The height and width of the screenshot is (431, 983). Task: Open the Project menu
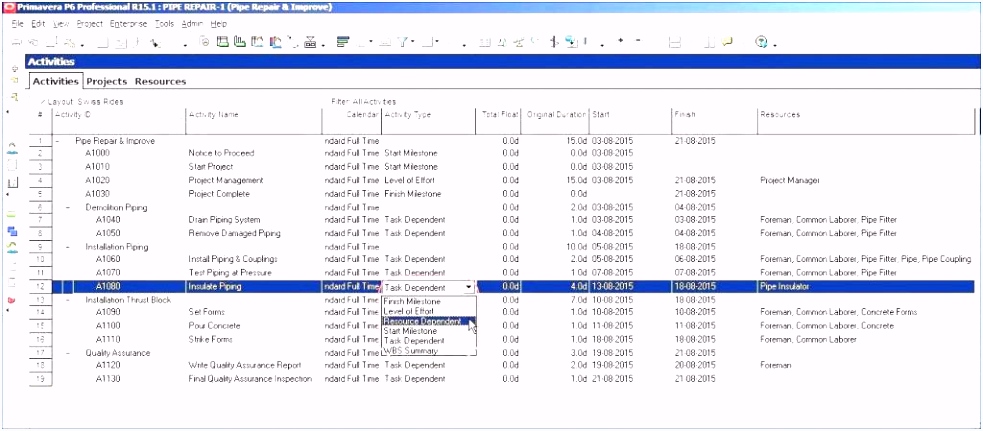(90, 23)
